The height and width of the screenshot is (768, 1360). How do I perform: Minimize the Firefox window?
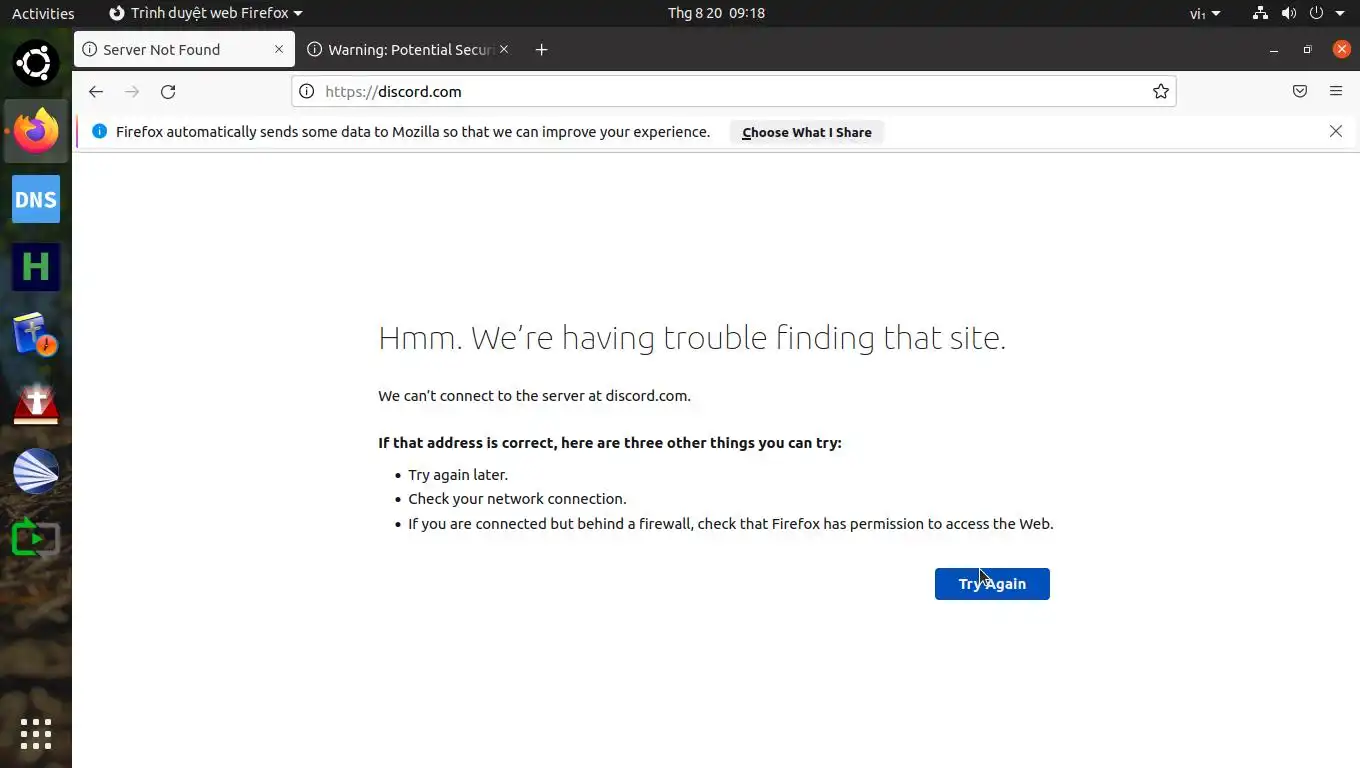pos(1273,49)
